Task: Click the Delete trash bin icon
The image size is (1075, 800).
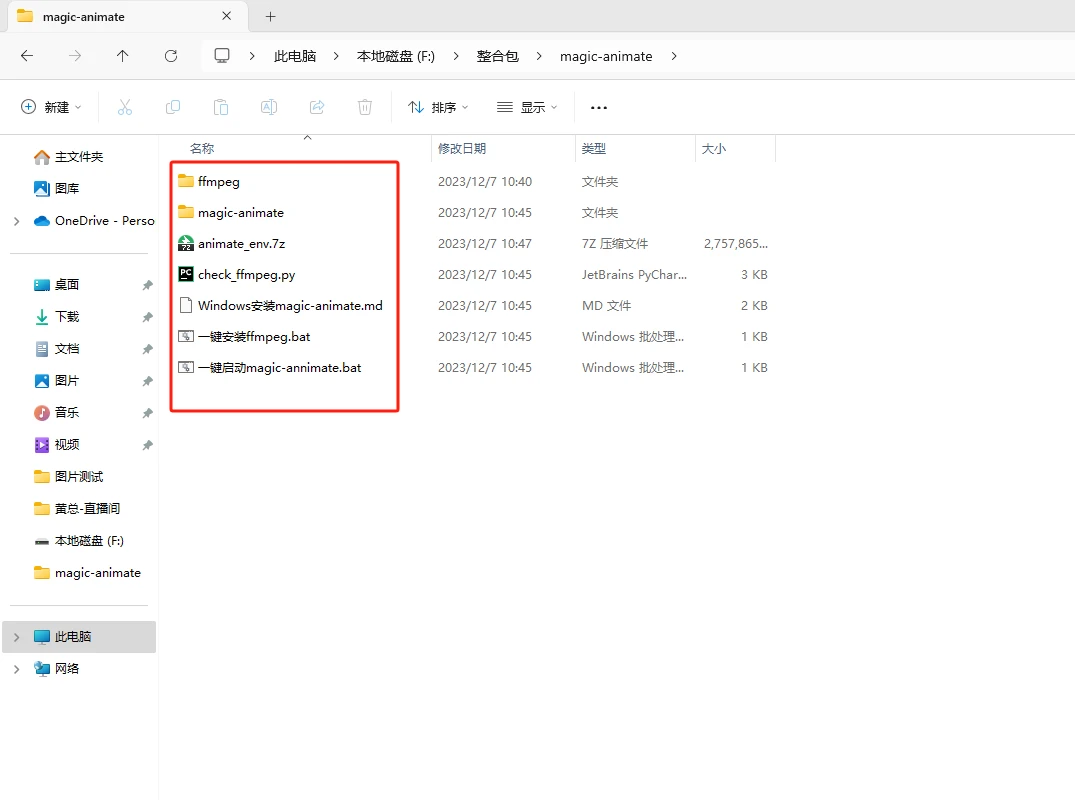Action: point(365,107)
